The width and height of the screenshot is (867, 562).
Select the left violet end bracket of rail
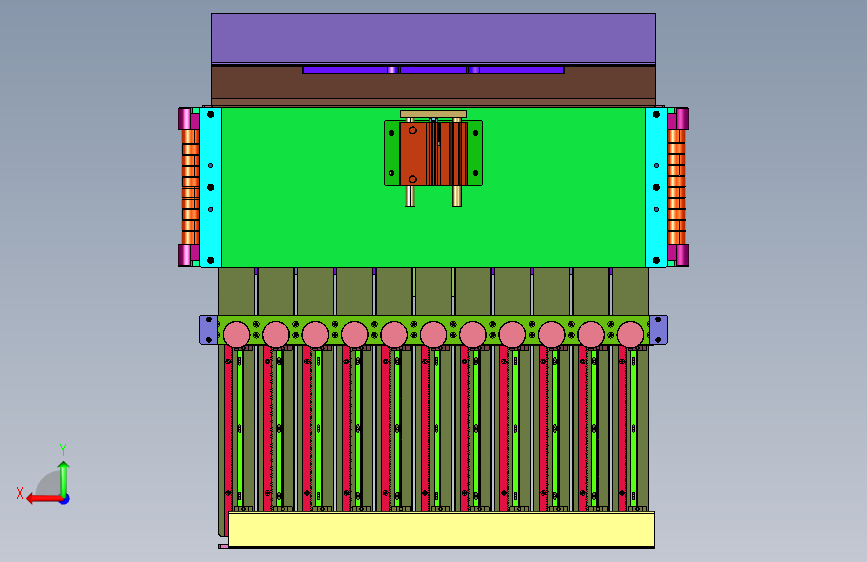click(208, 330)
